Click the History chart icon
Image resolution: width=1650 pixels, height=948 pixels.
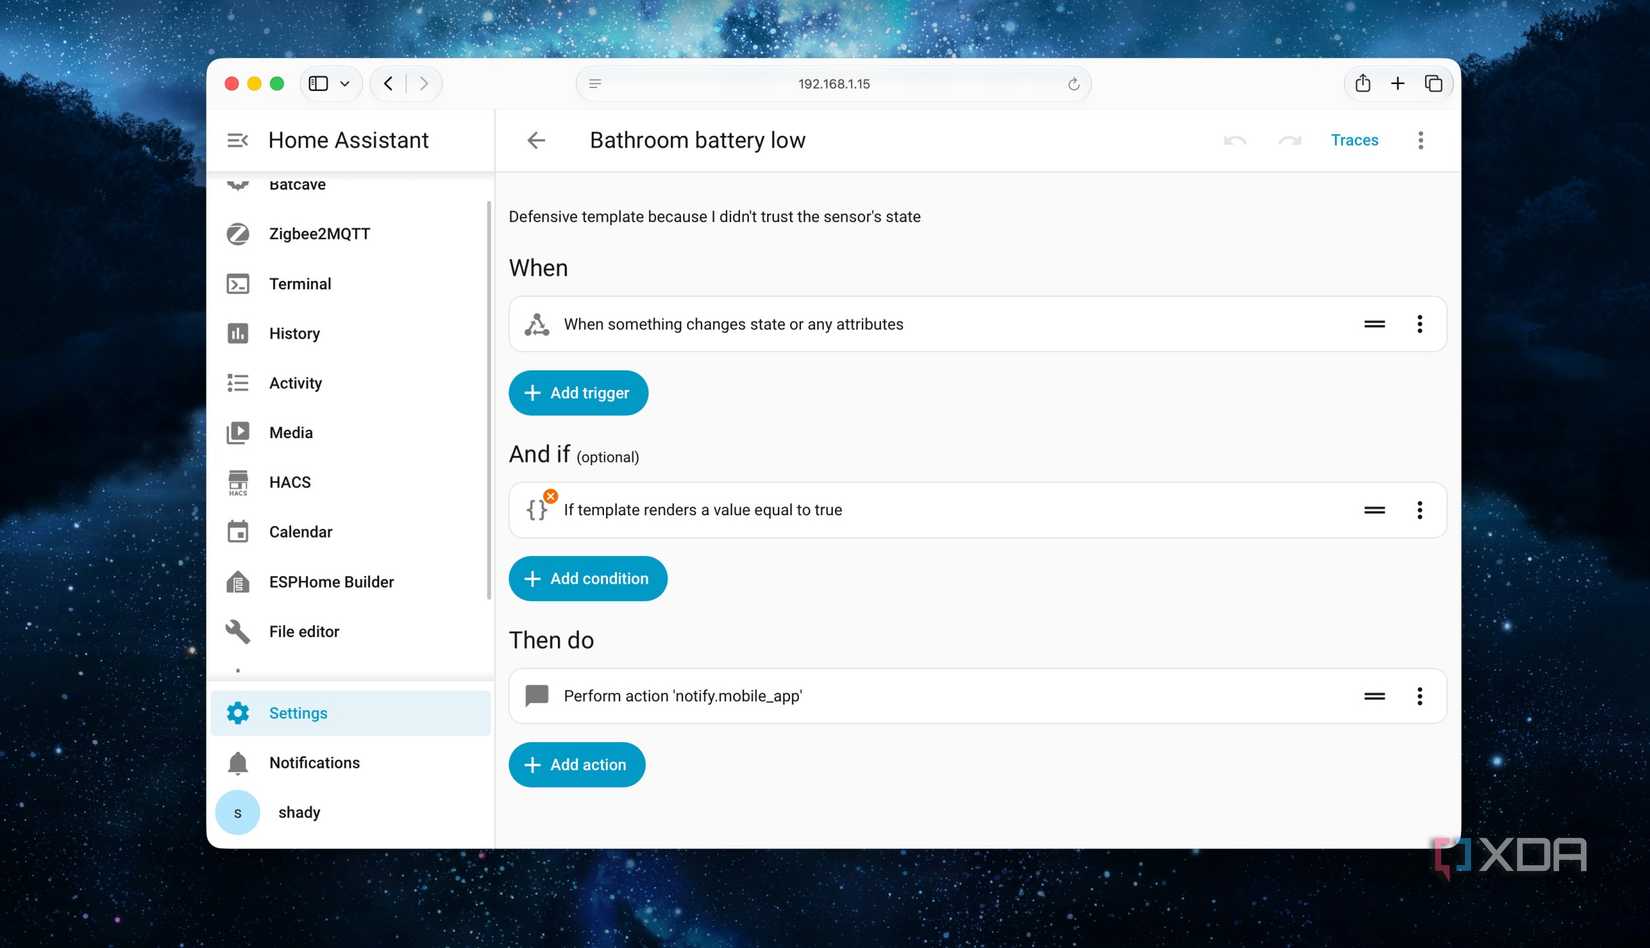238,334
